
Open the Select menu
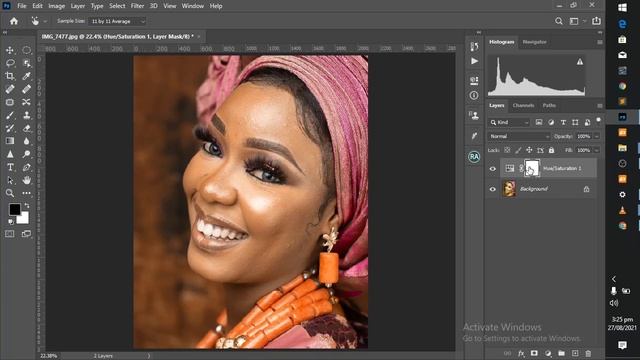[117, 6]
